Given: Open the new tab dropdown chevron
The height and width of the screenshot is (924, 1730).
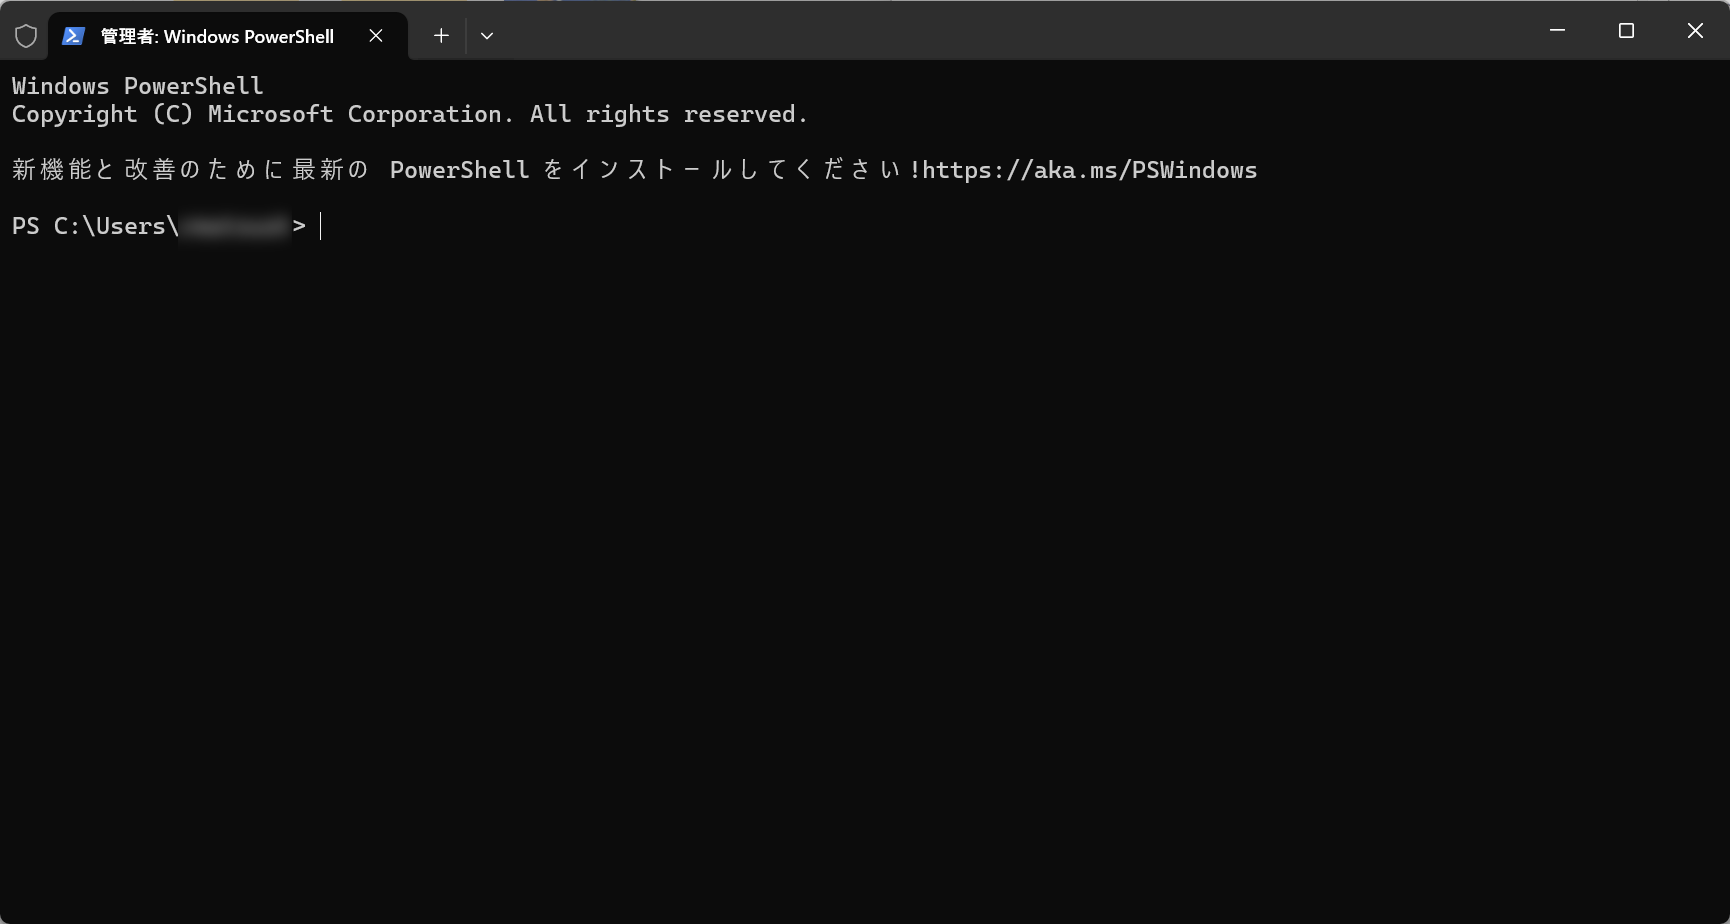Looking at the screenshot, I should 487,35.
